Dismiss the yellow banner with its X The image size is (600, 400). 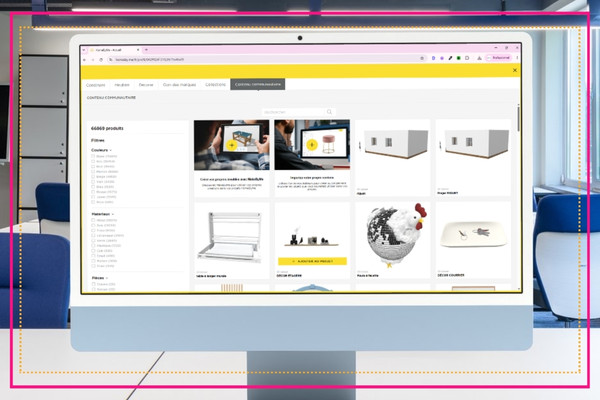click(515, 70)
